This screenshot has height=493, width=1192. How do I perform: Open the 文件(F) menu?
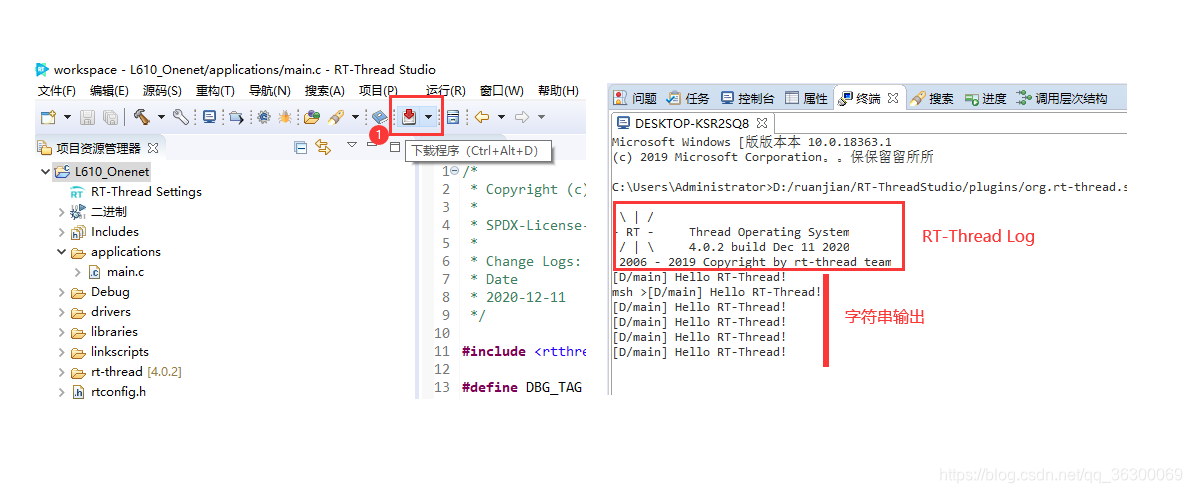(57, 90)
